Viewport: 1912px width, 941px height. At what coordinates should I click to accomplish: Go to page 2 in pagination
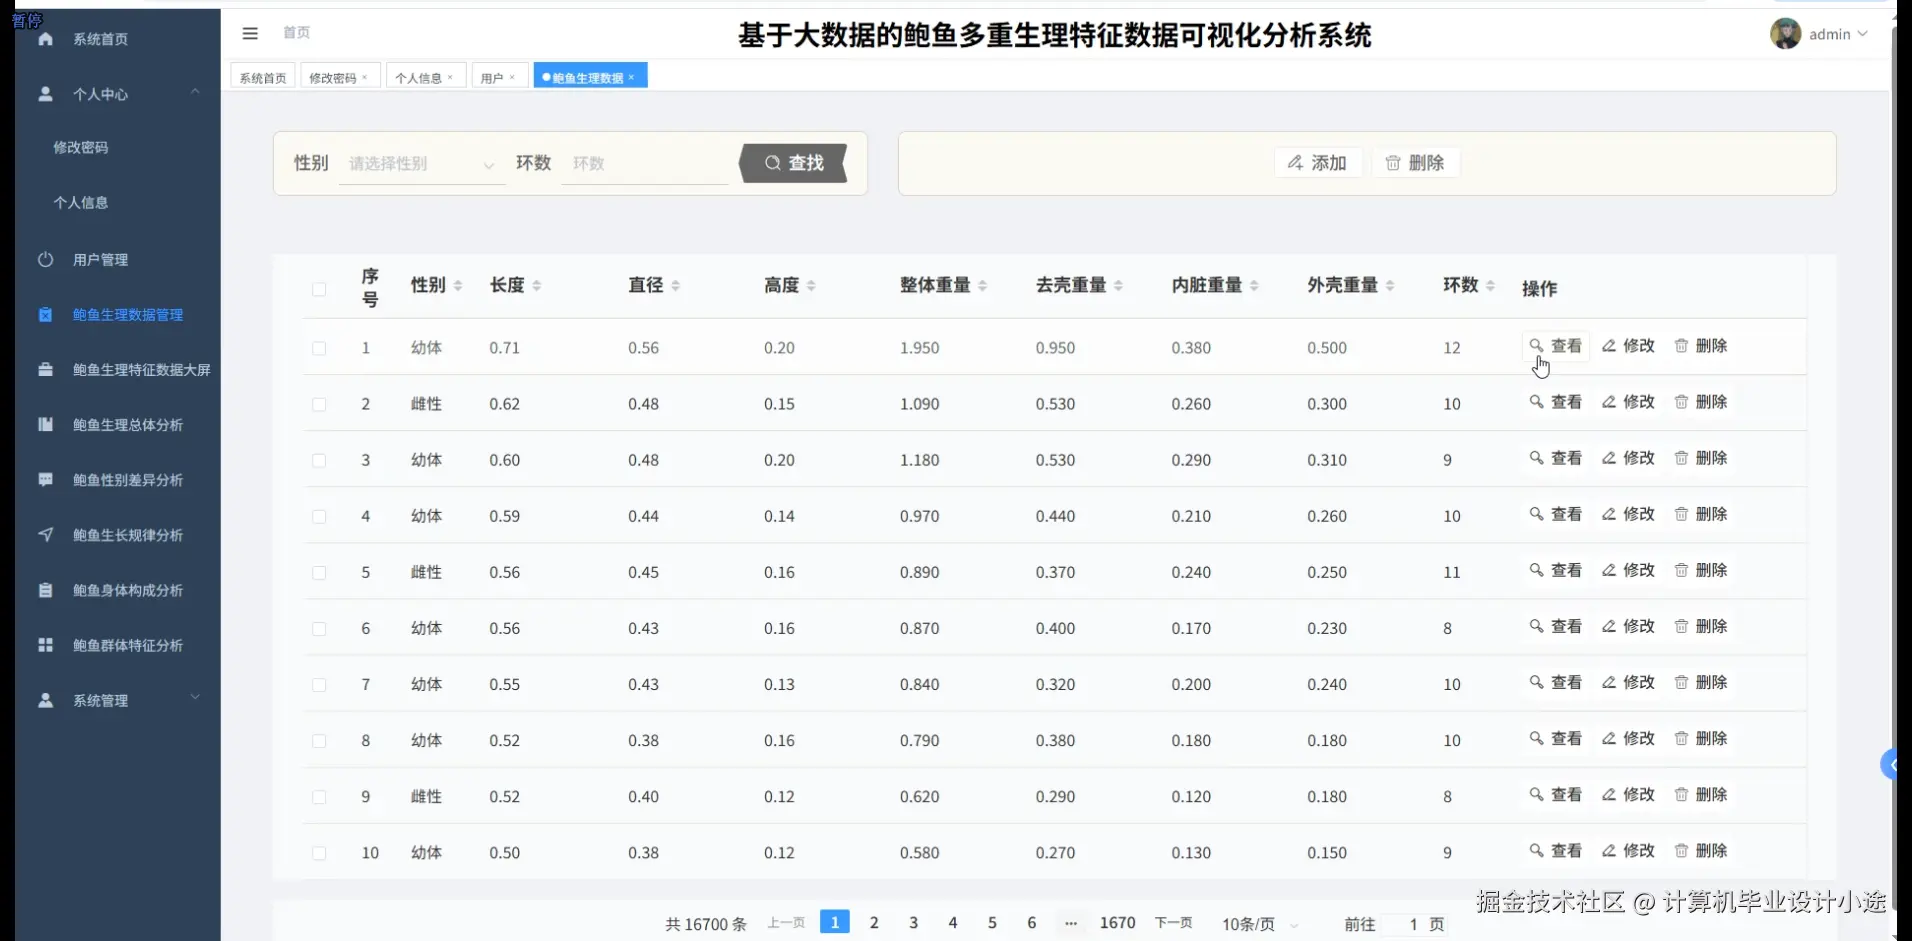pos(874,922)
